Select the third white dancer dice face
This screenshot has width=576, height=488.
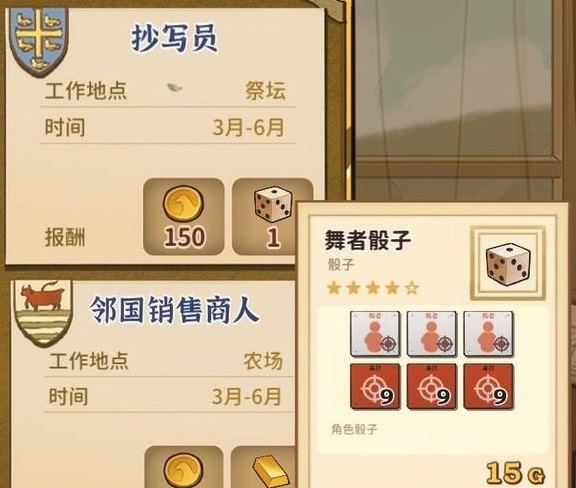488,334
